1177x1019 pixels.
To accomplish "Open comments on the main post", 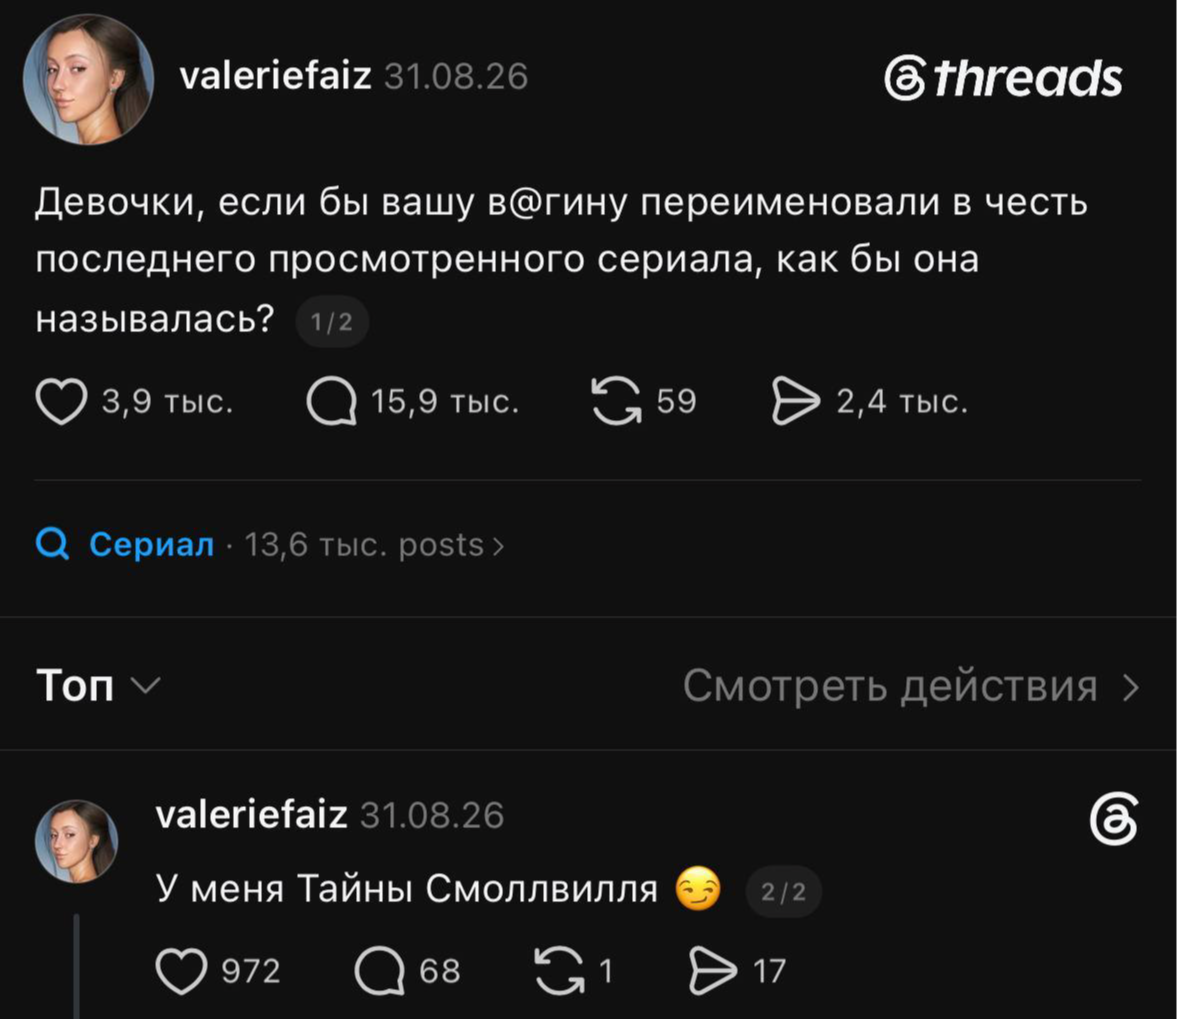I will [331, 401].
